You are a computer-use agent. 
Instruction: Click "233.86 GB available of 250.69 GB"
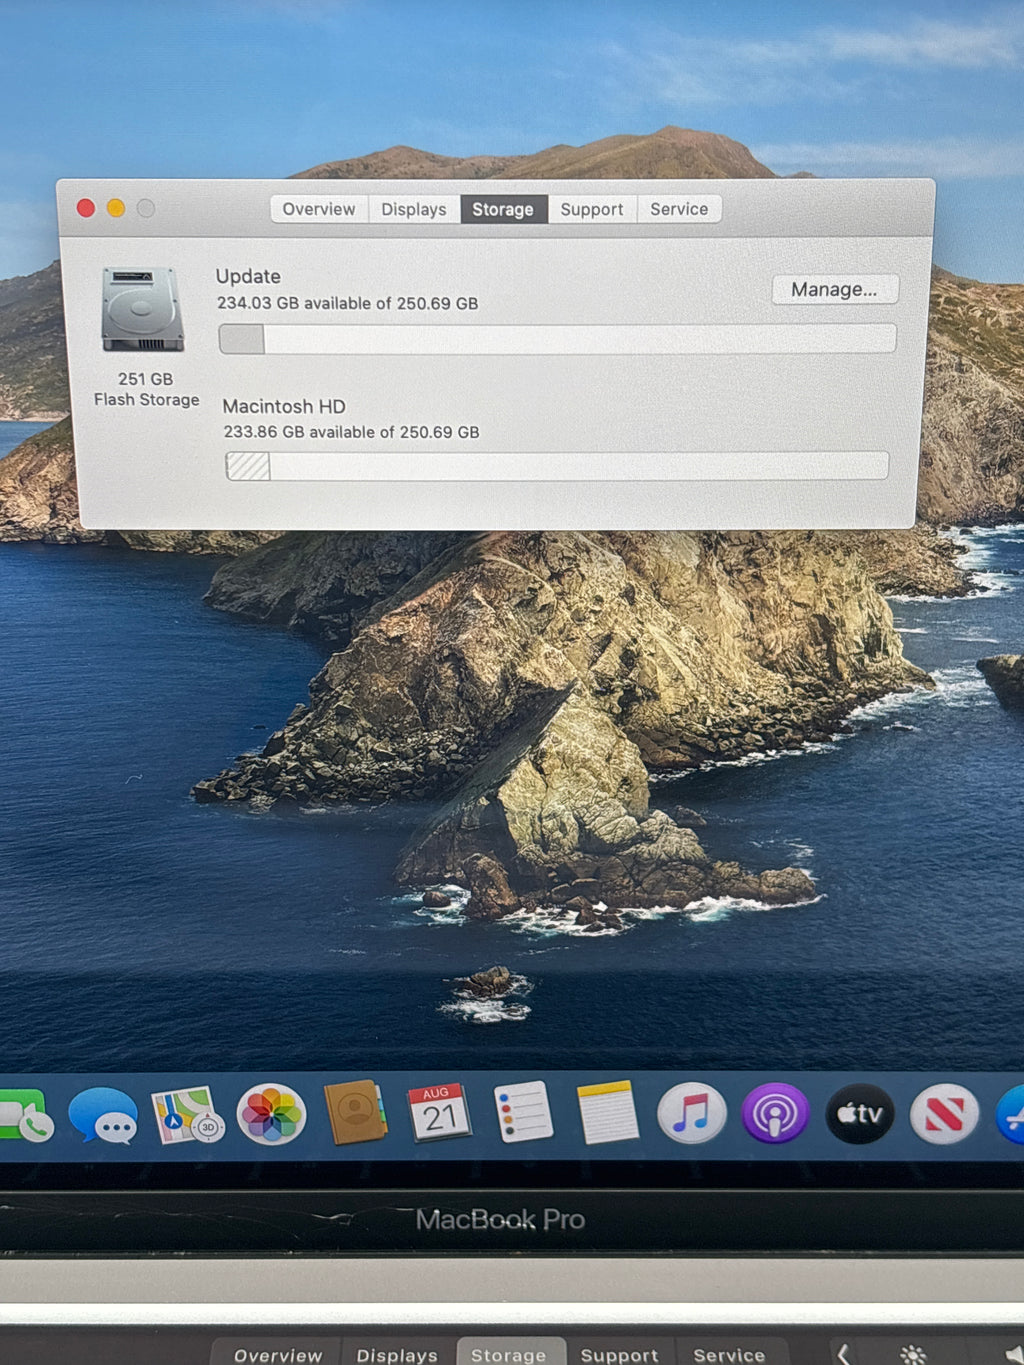coord(351,432)
